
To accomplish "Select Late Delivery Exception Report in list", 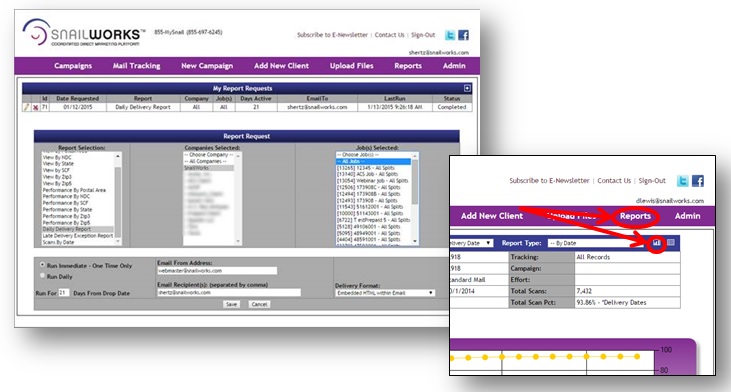I will point(77,236).
